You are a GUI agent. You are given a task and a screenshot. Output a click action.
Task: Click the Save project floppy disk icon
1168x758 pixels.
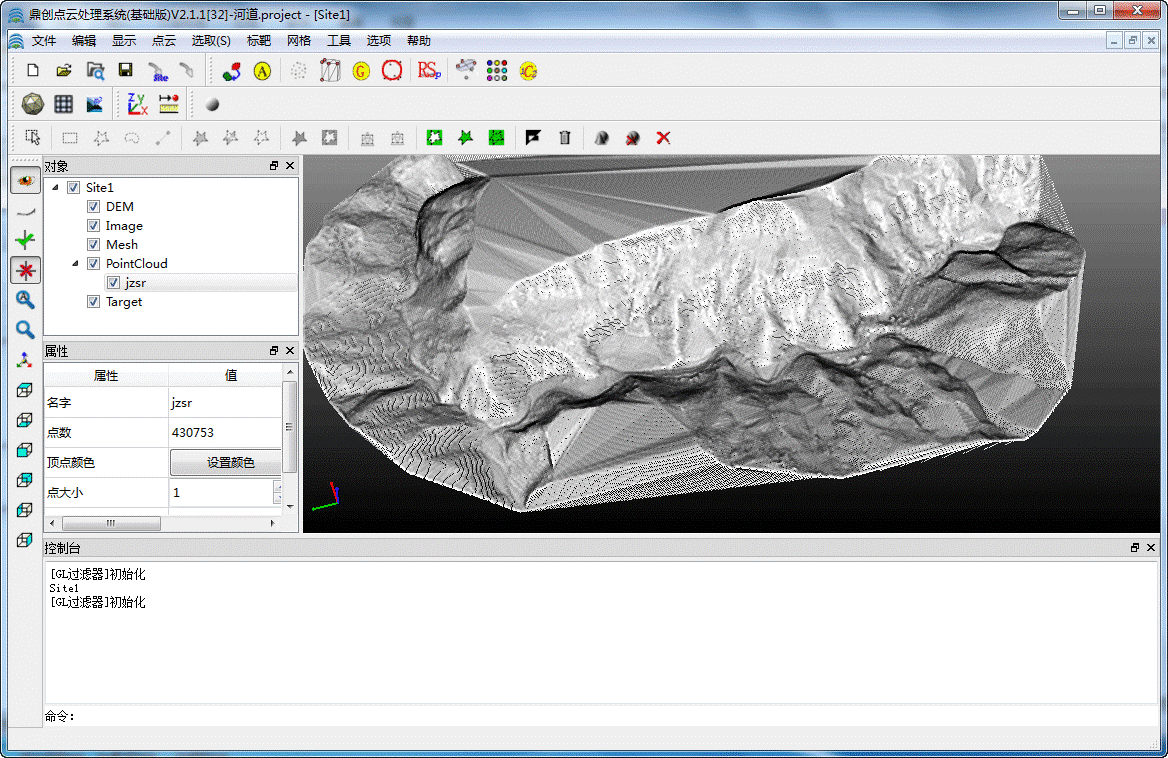coord(125,71)
